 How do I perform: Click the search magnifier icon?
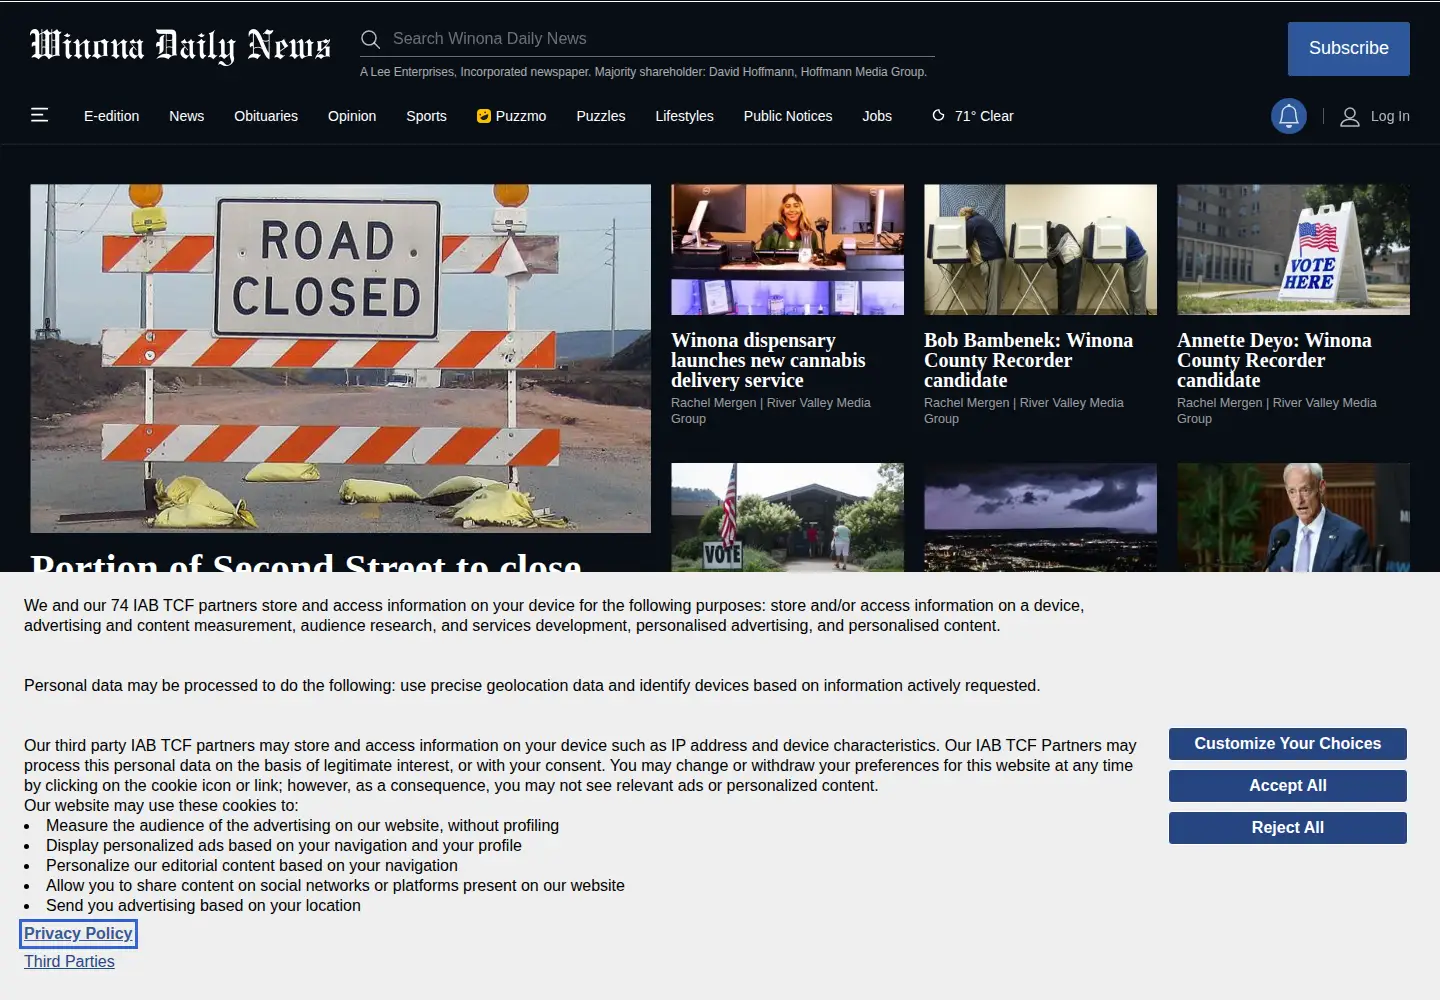click(x=370, y=39)
